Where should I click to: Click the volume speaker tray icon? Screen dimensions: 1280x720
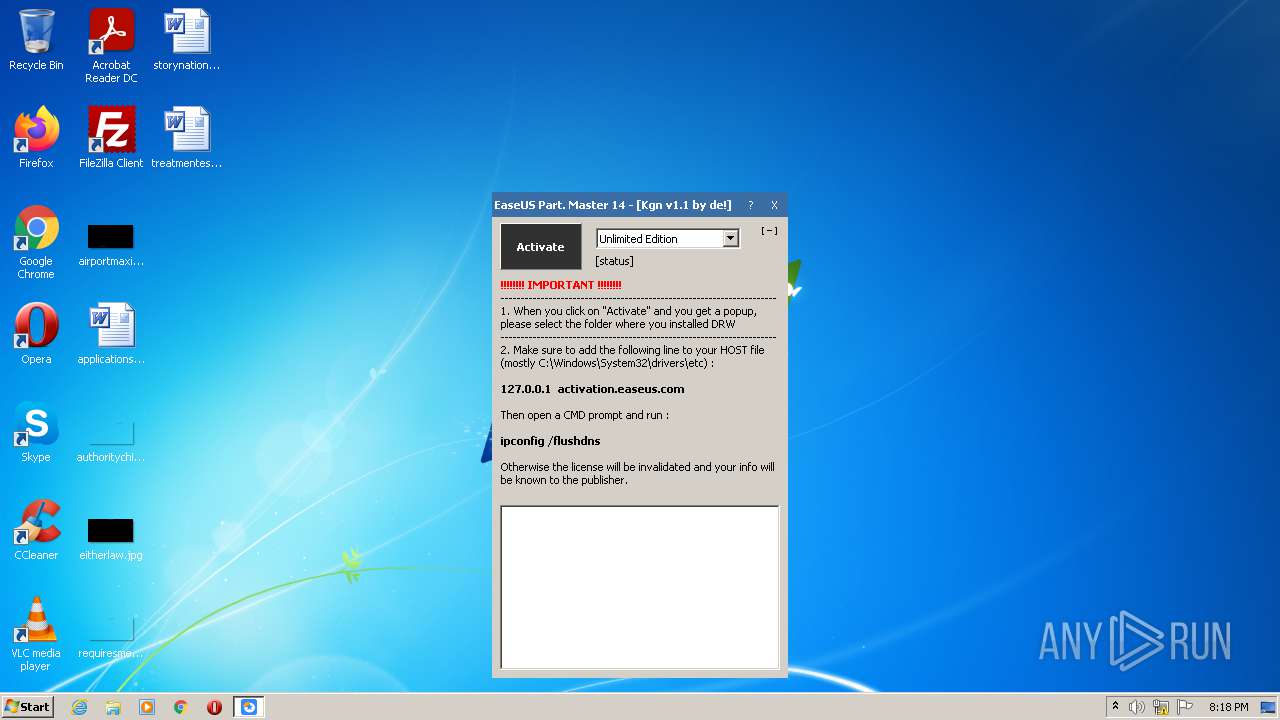click(x=1137, y=707)
